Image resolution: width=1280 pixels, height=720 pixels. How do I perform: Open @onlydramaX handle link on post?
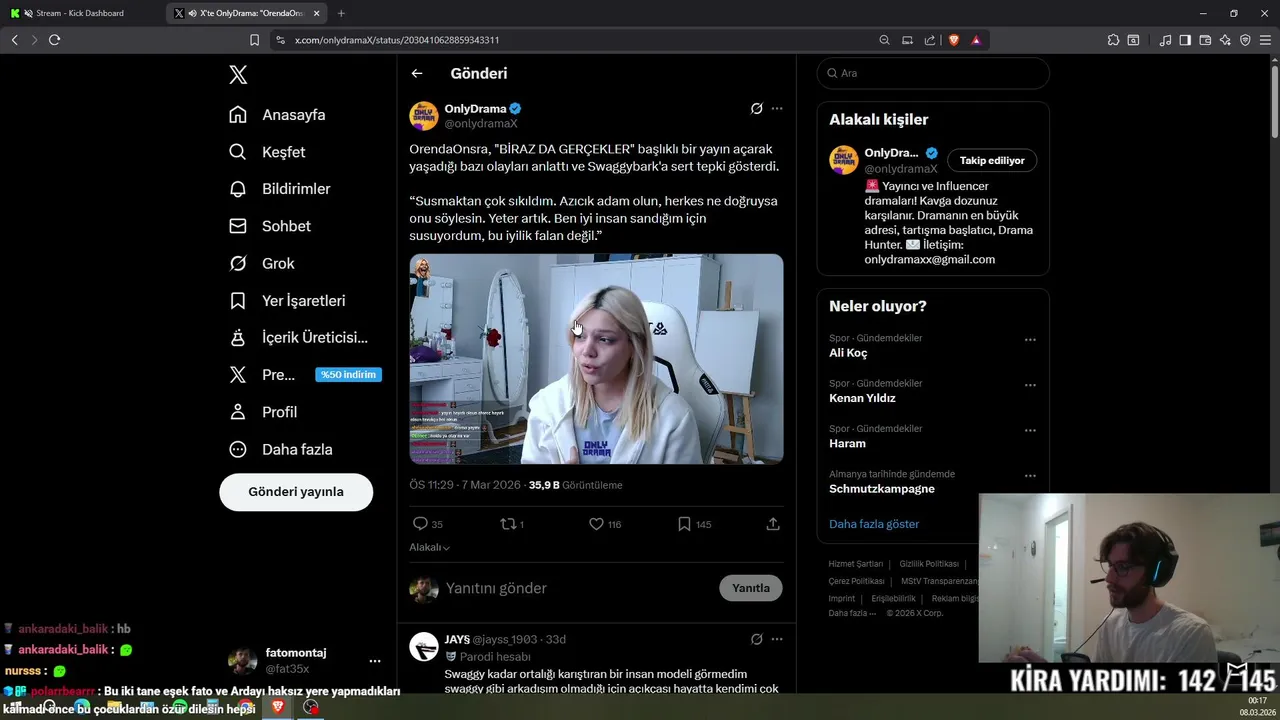[x=481, y=124]
